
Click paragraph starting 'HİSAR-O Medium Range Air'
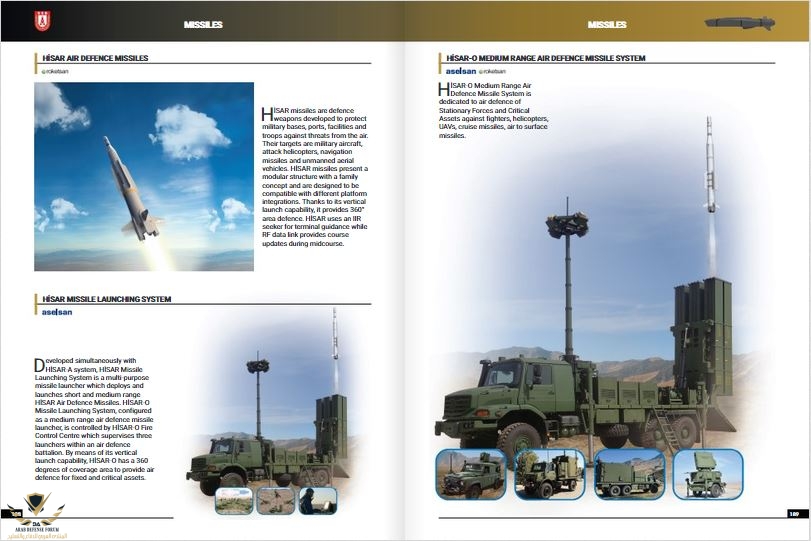[x=493, y=110]
